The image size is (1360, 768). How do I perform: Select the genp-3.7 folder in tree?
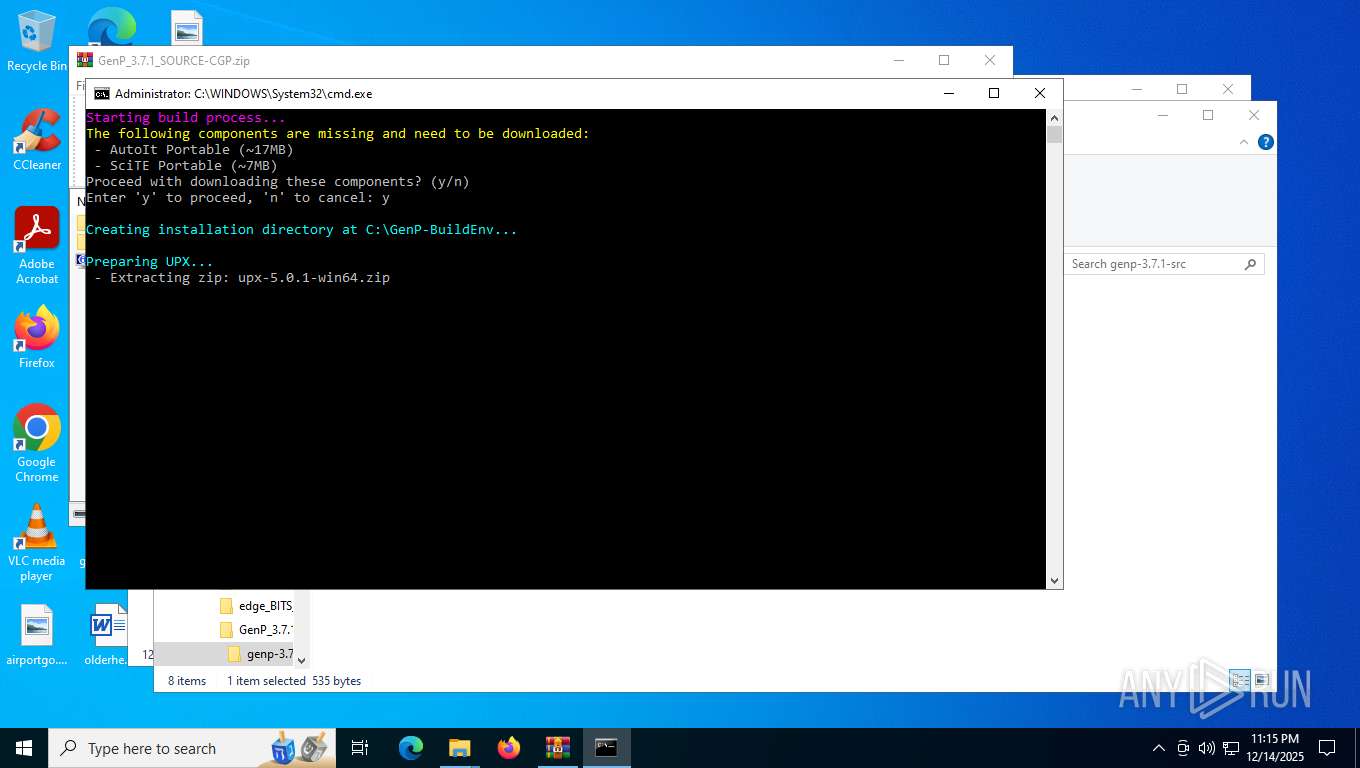click(x=260, y=654)
